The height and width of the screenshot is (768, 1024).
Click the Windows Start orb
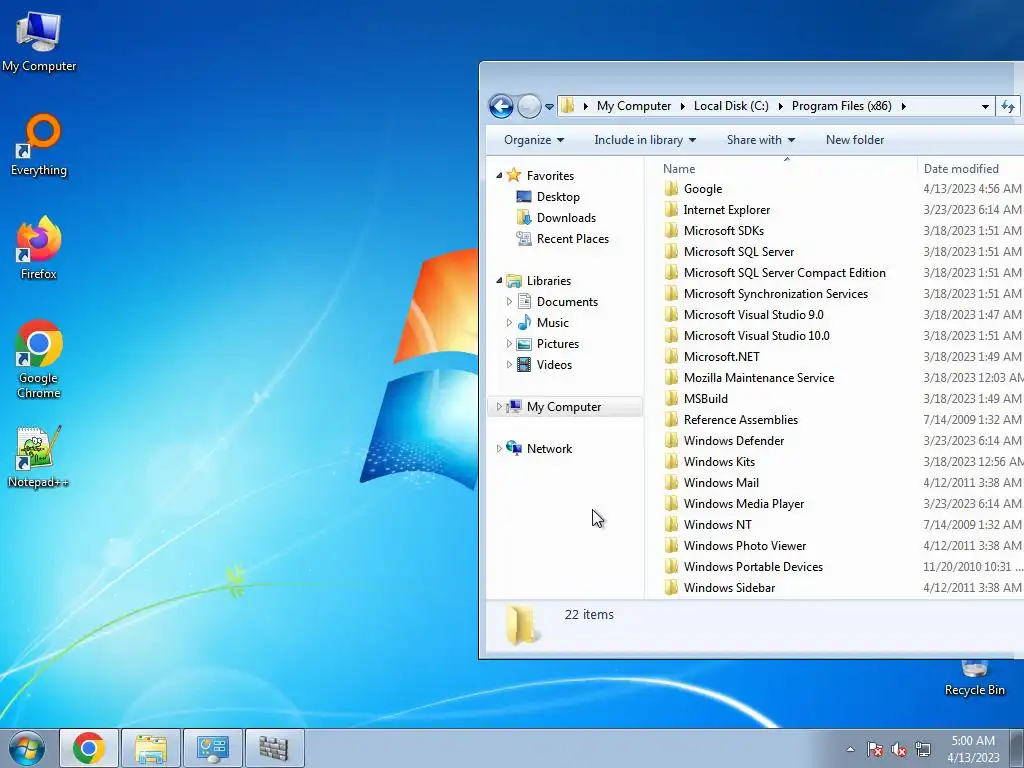tap(27, 748)
